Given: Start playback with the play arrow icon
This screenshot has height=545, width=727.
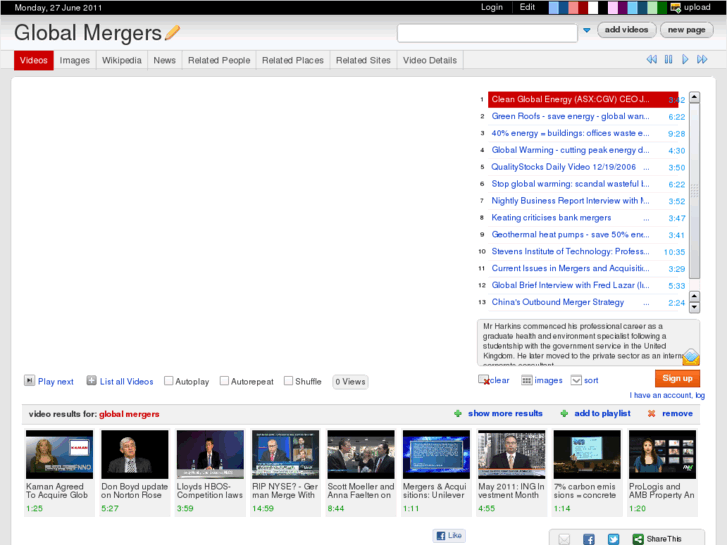Looking at the screenshot, I should pyautogui.click(x=685, y=59).
